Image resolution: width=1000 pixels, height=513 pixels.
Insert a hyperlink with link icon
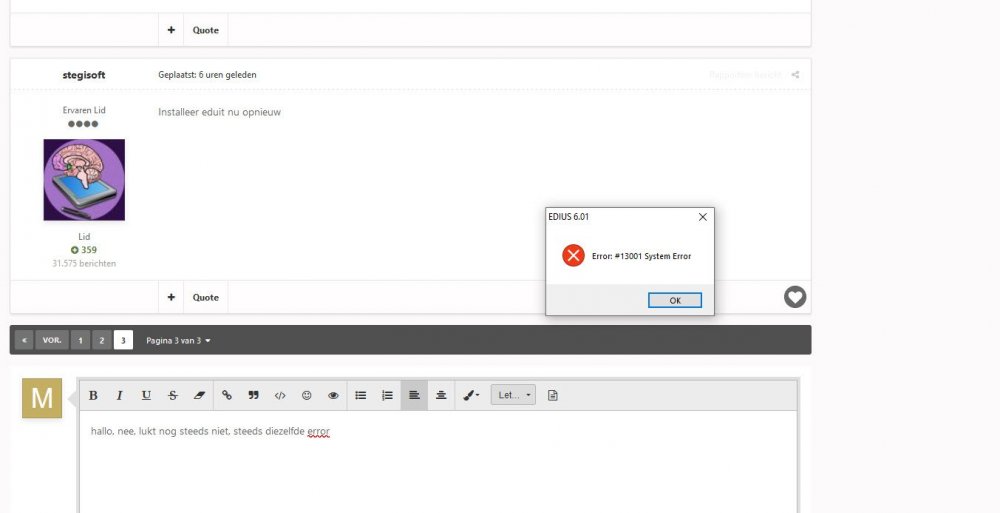tap(227, 396)
